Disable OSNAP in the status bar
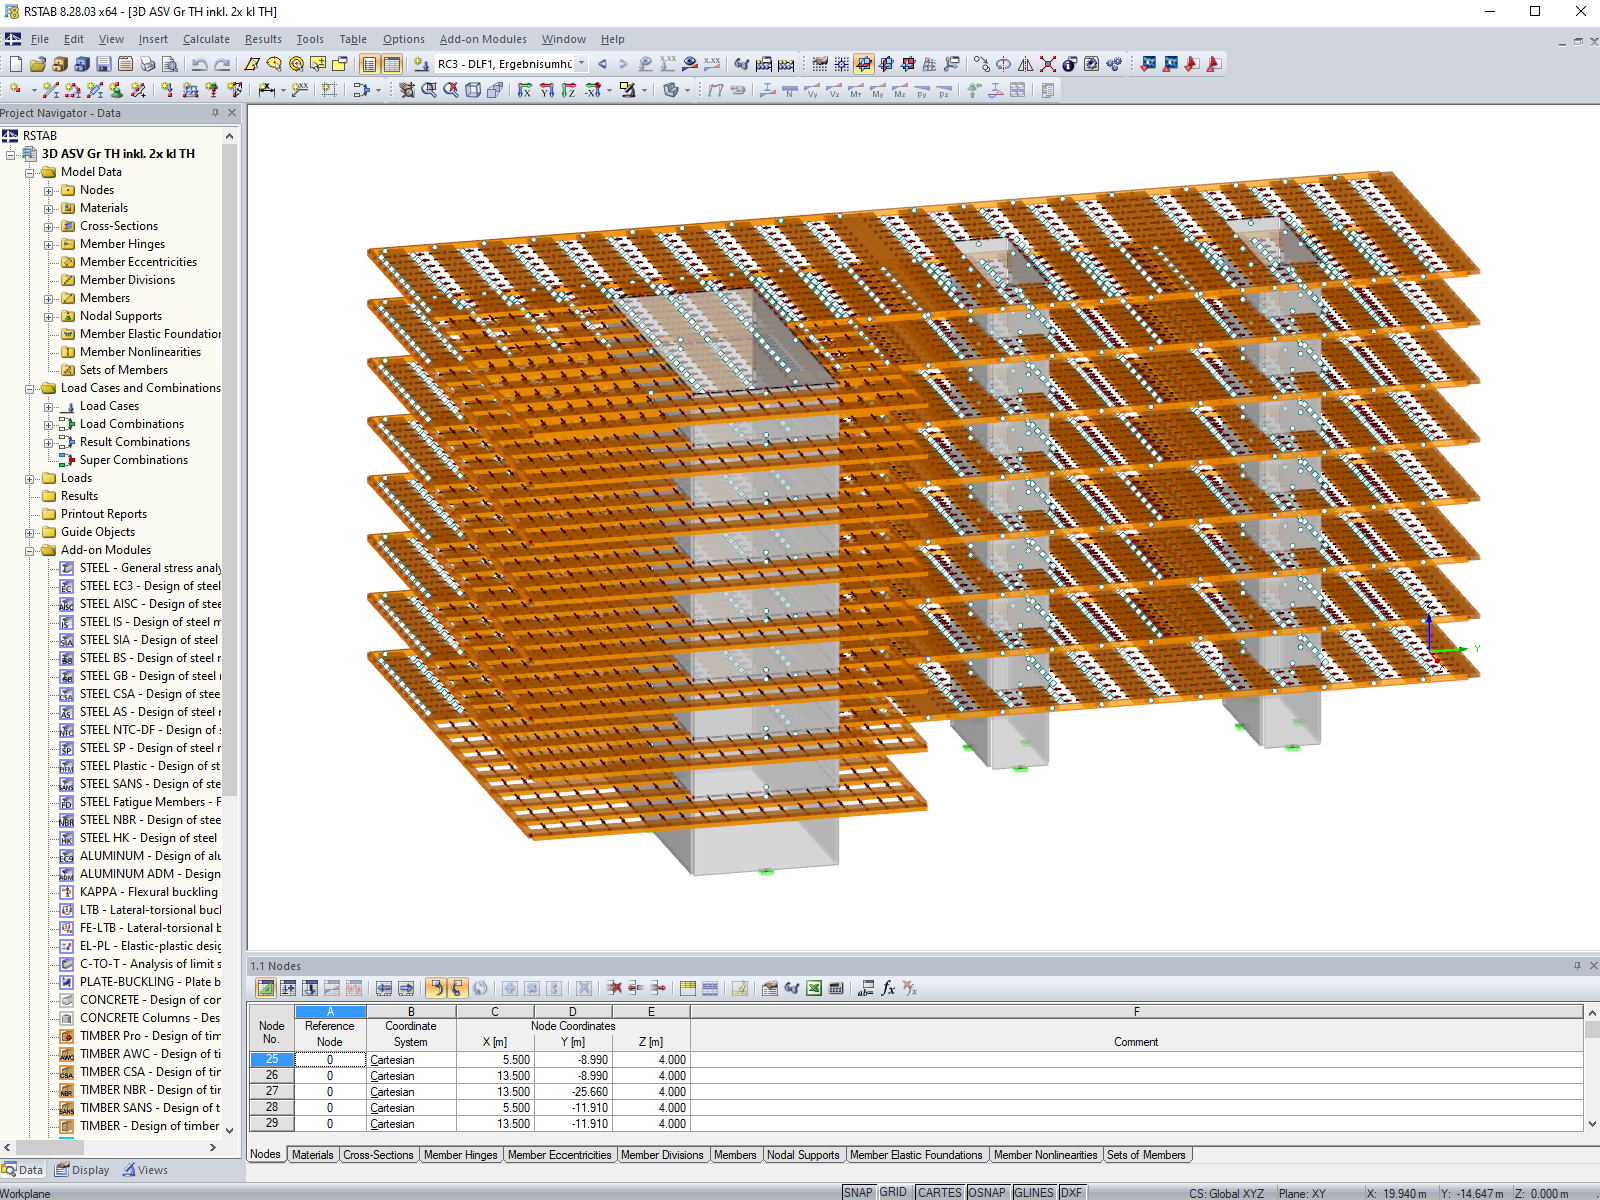The image size is (1600, 1200). click(987, 1192)
